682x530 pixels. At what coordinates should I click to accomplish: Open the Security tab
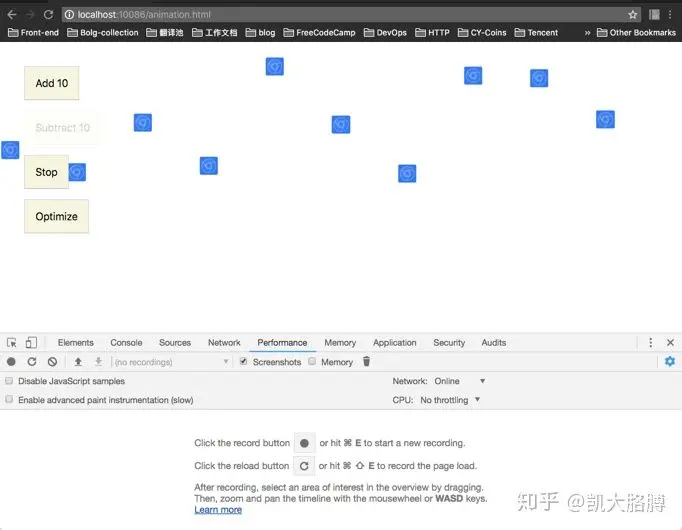(x=449, y=343)
